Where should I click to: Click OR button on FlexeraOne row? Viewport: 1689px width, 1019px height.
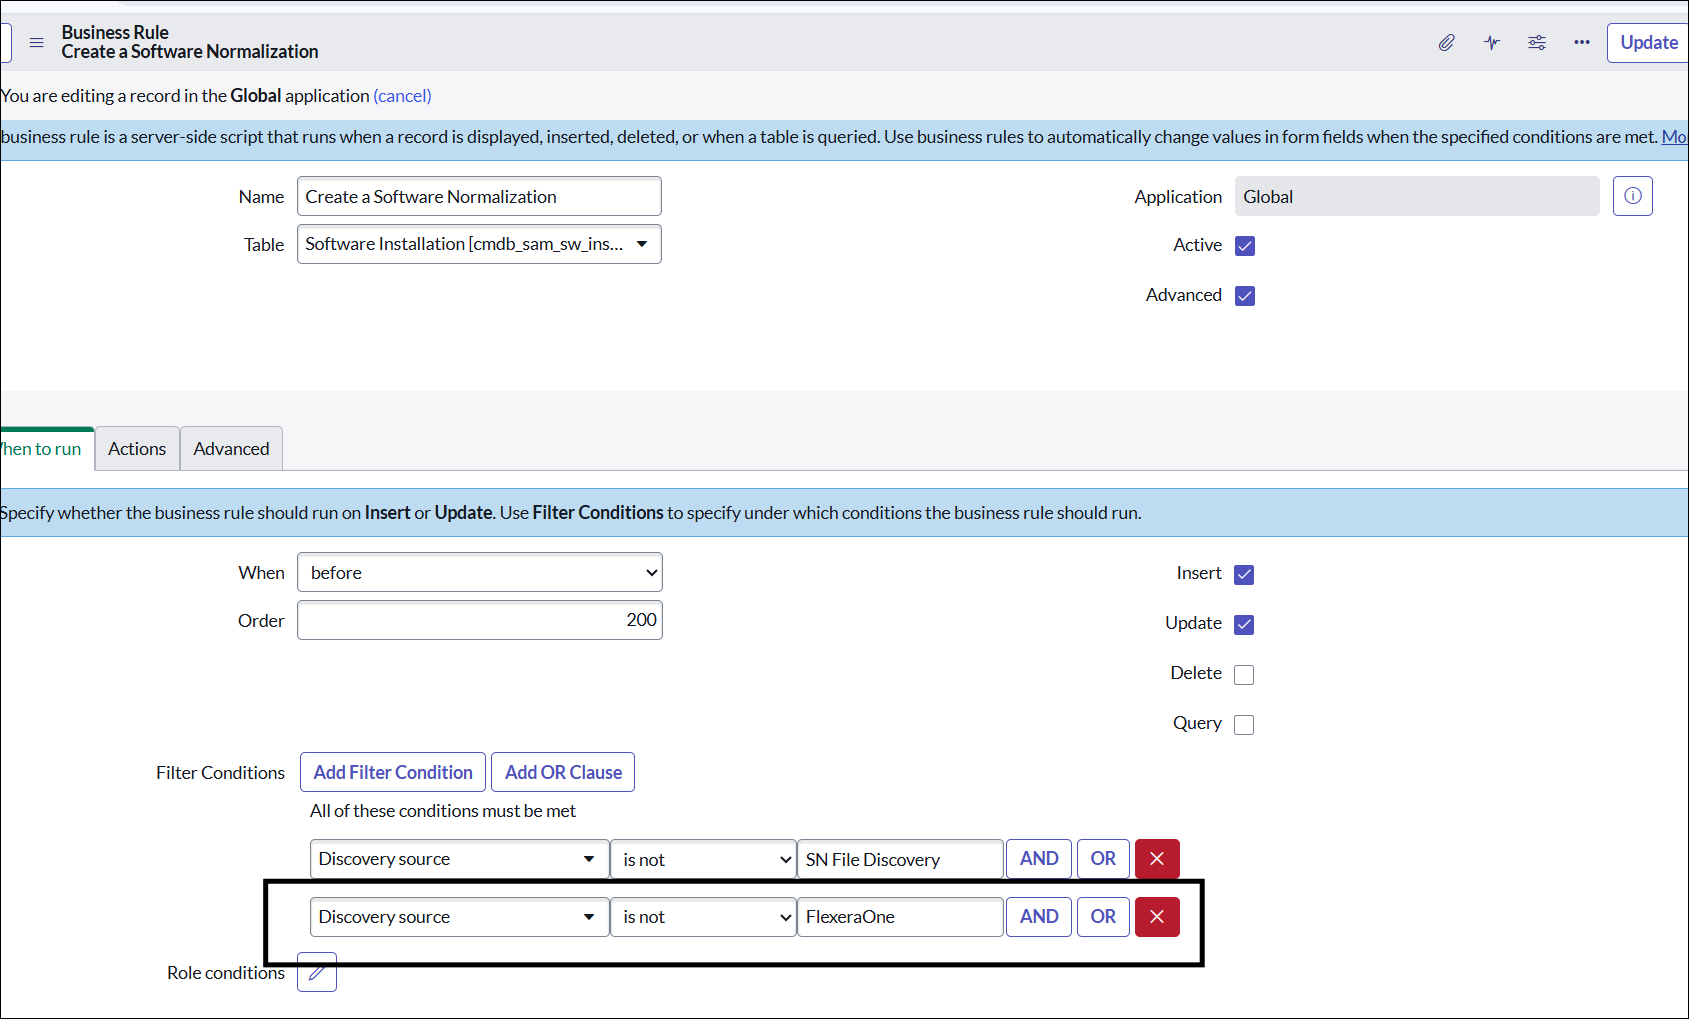pos(1103,917)
